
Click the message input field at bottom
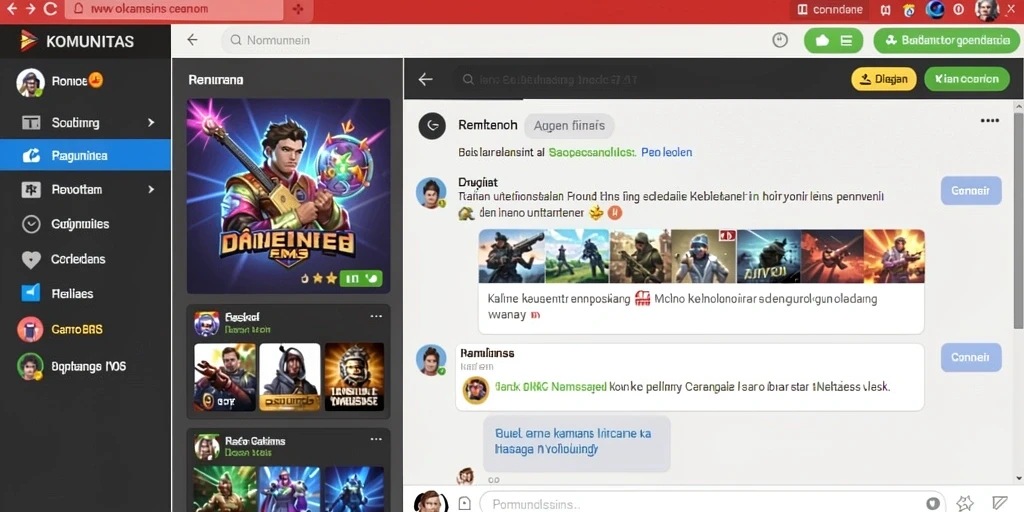(x=712, y=504)
